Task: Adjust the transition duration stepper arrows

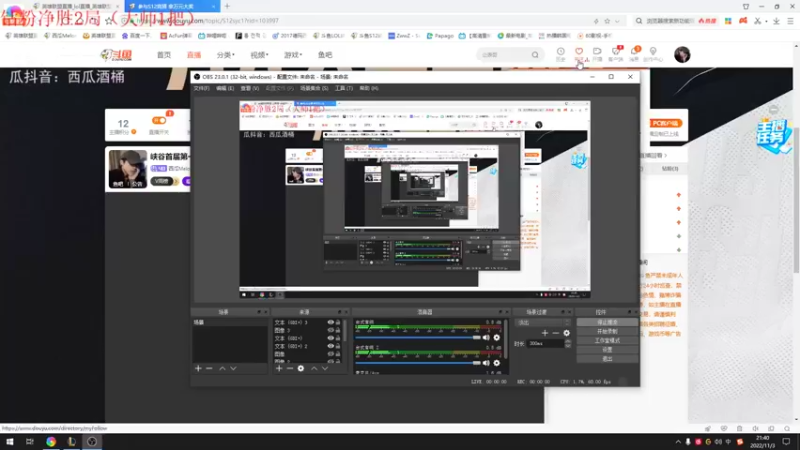Action: [568, 344]
